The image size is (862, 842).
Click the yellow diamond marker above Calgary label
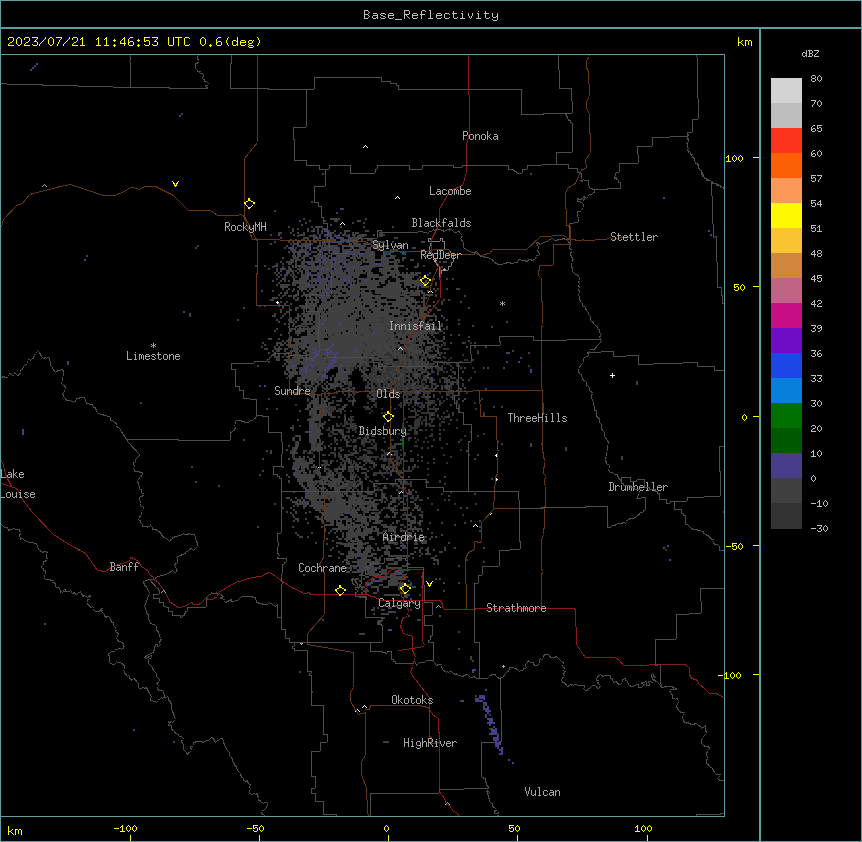click(405, 589)
